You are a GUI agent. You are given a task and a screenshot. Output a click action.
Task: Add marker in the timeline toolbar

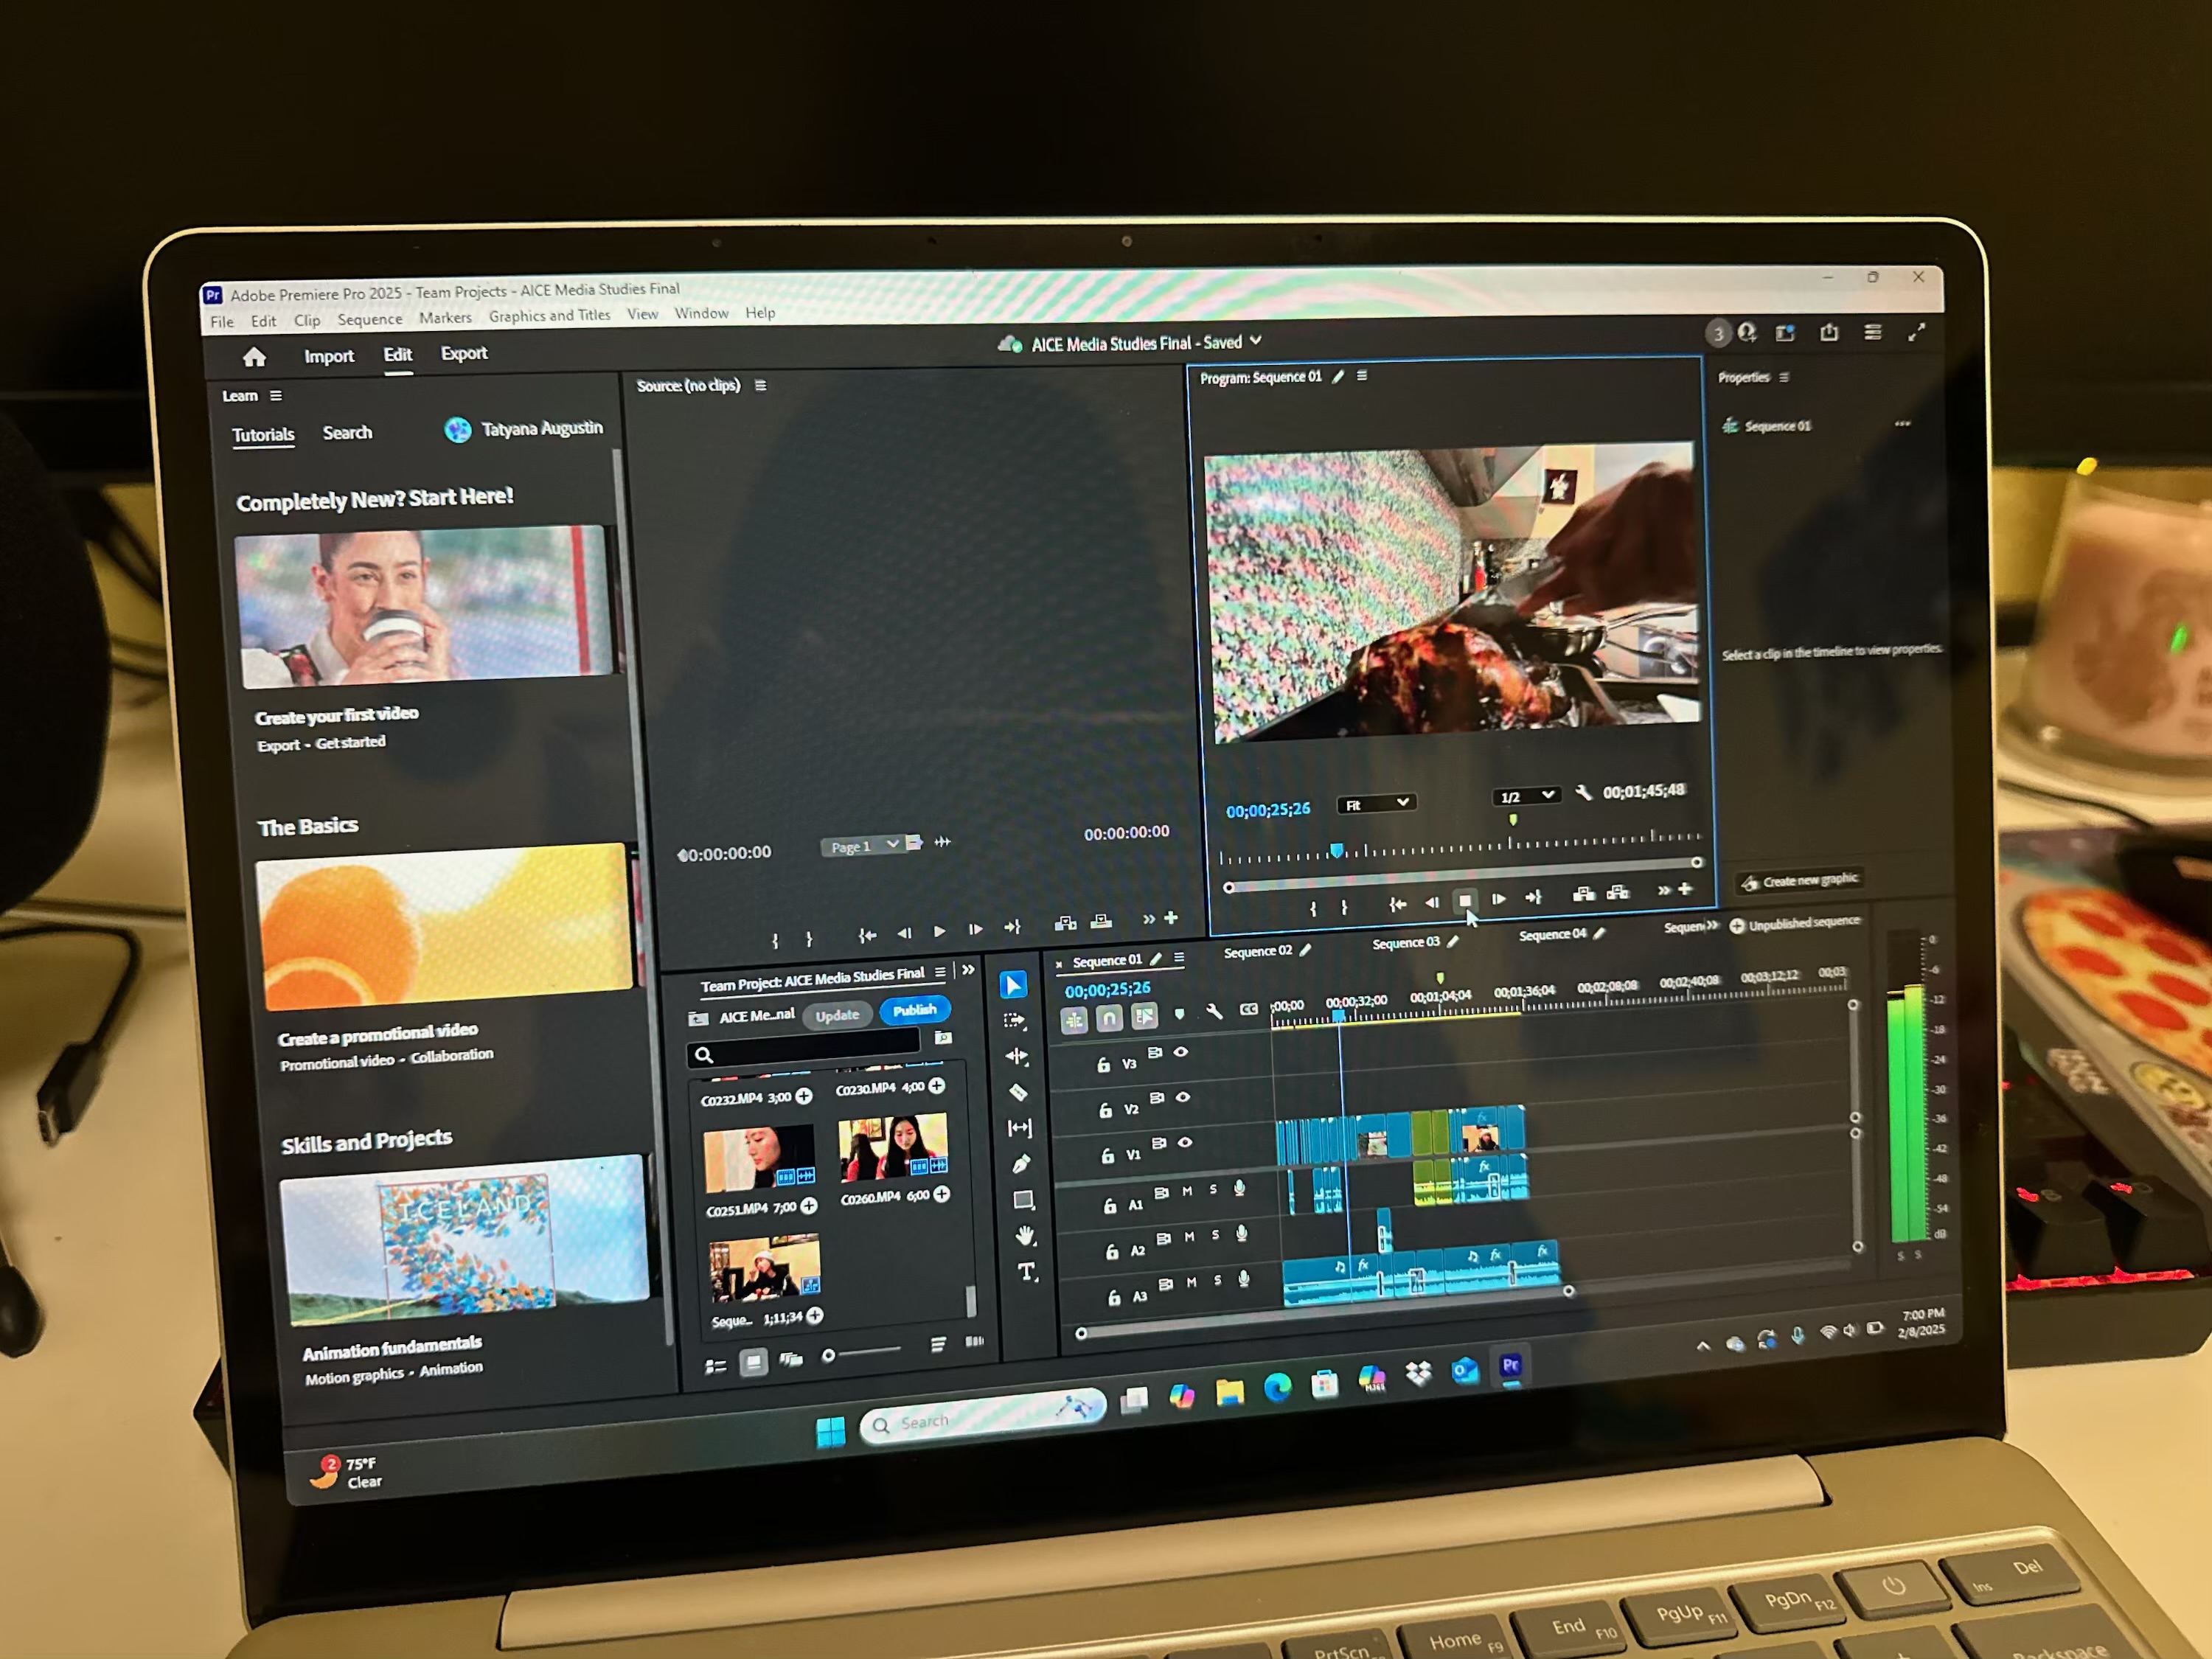coord(1179,1014)
